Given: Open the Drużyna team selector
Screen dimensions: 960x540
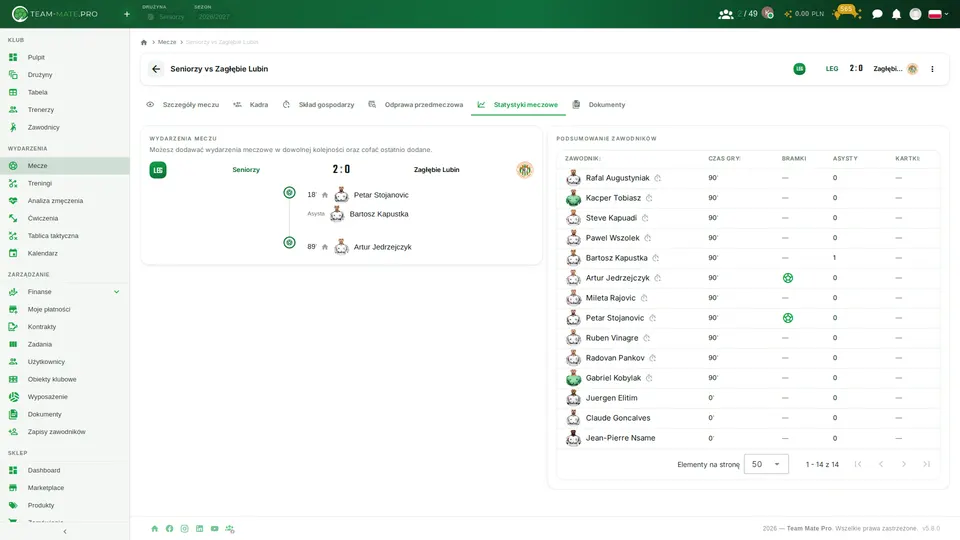Looking at the screenshot, I should (165, 13).
